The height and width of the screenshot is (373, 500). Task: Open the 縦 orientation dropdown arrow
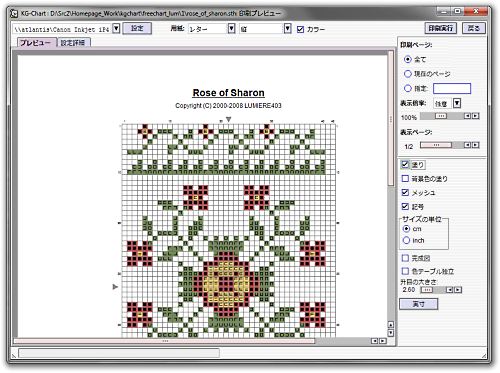(x=288, y=29)
